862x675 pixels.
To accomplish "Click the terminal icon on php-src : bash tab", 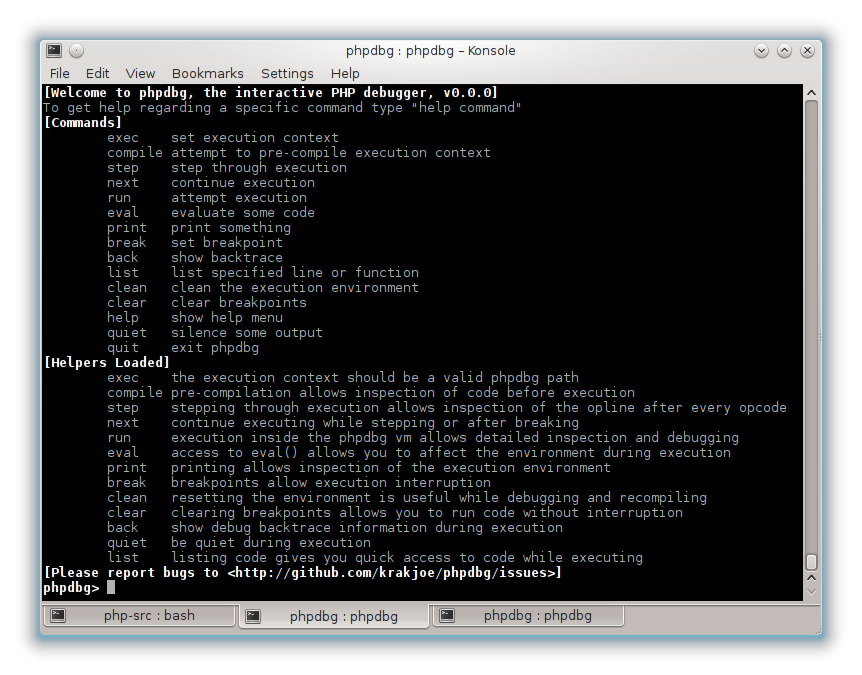I will (x=59, y=616).
